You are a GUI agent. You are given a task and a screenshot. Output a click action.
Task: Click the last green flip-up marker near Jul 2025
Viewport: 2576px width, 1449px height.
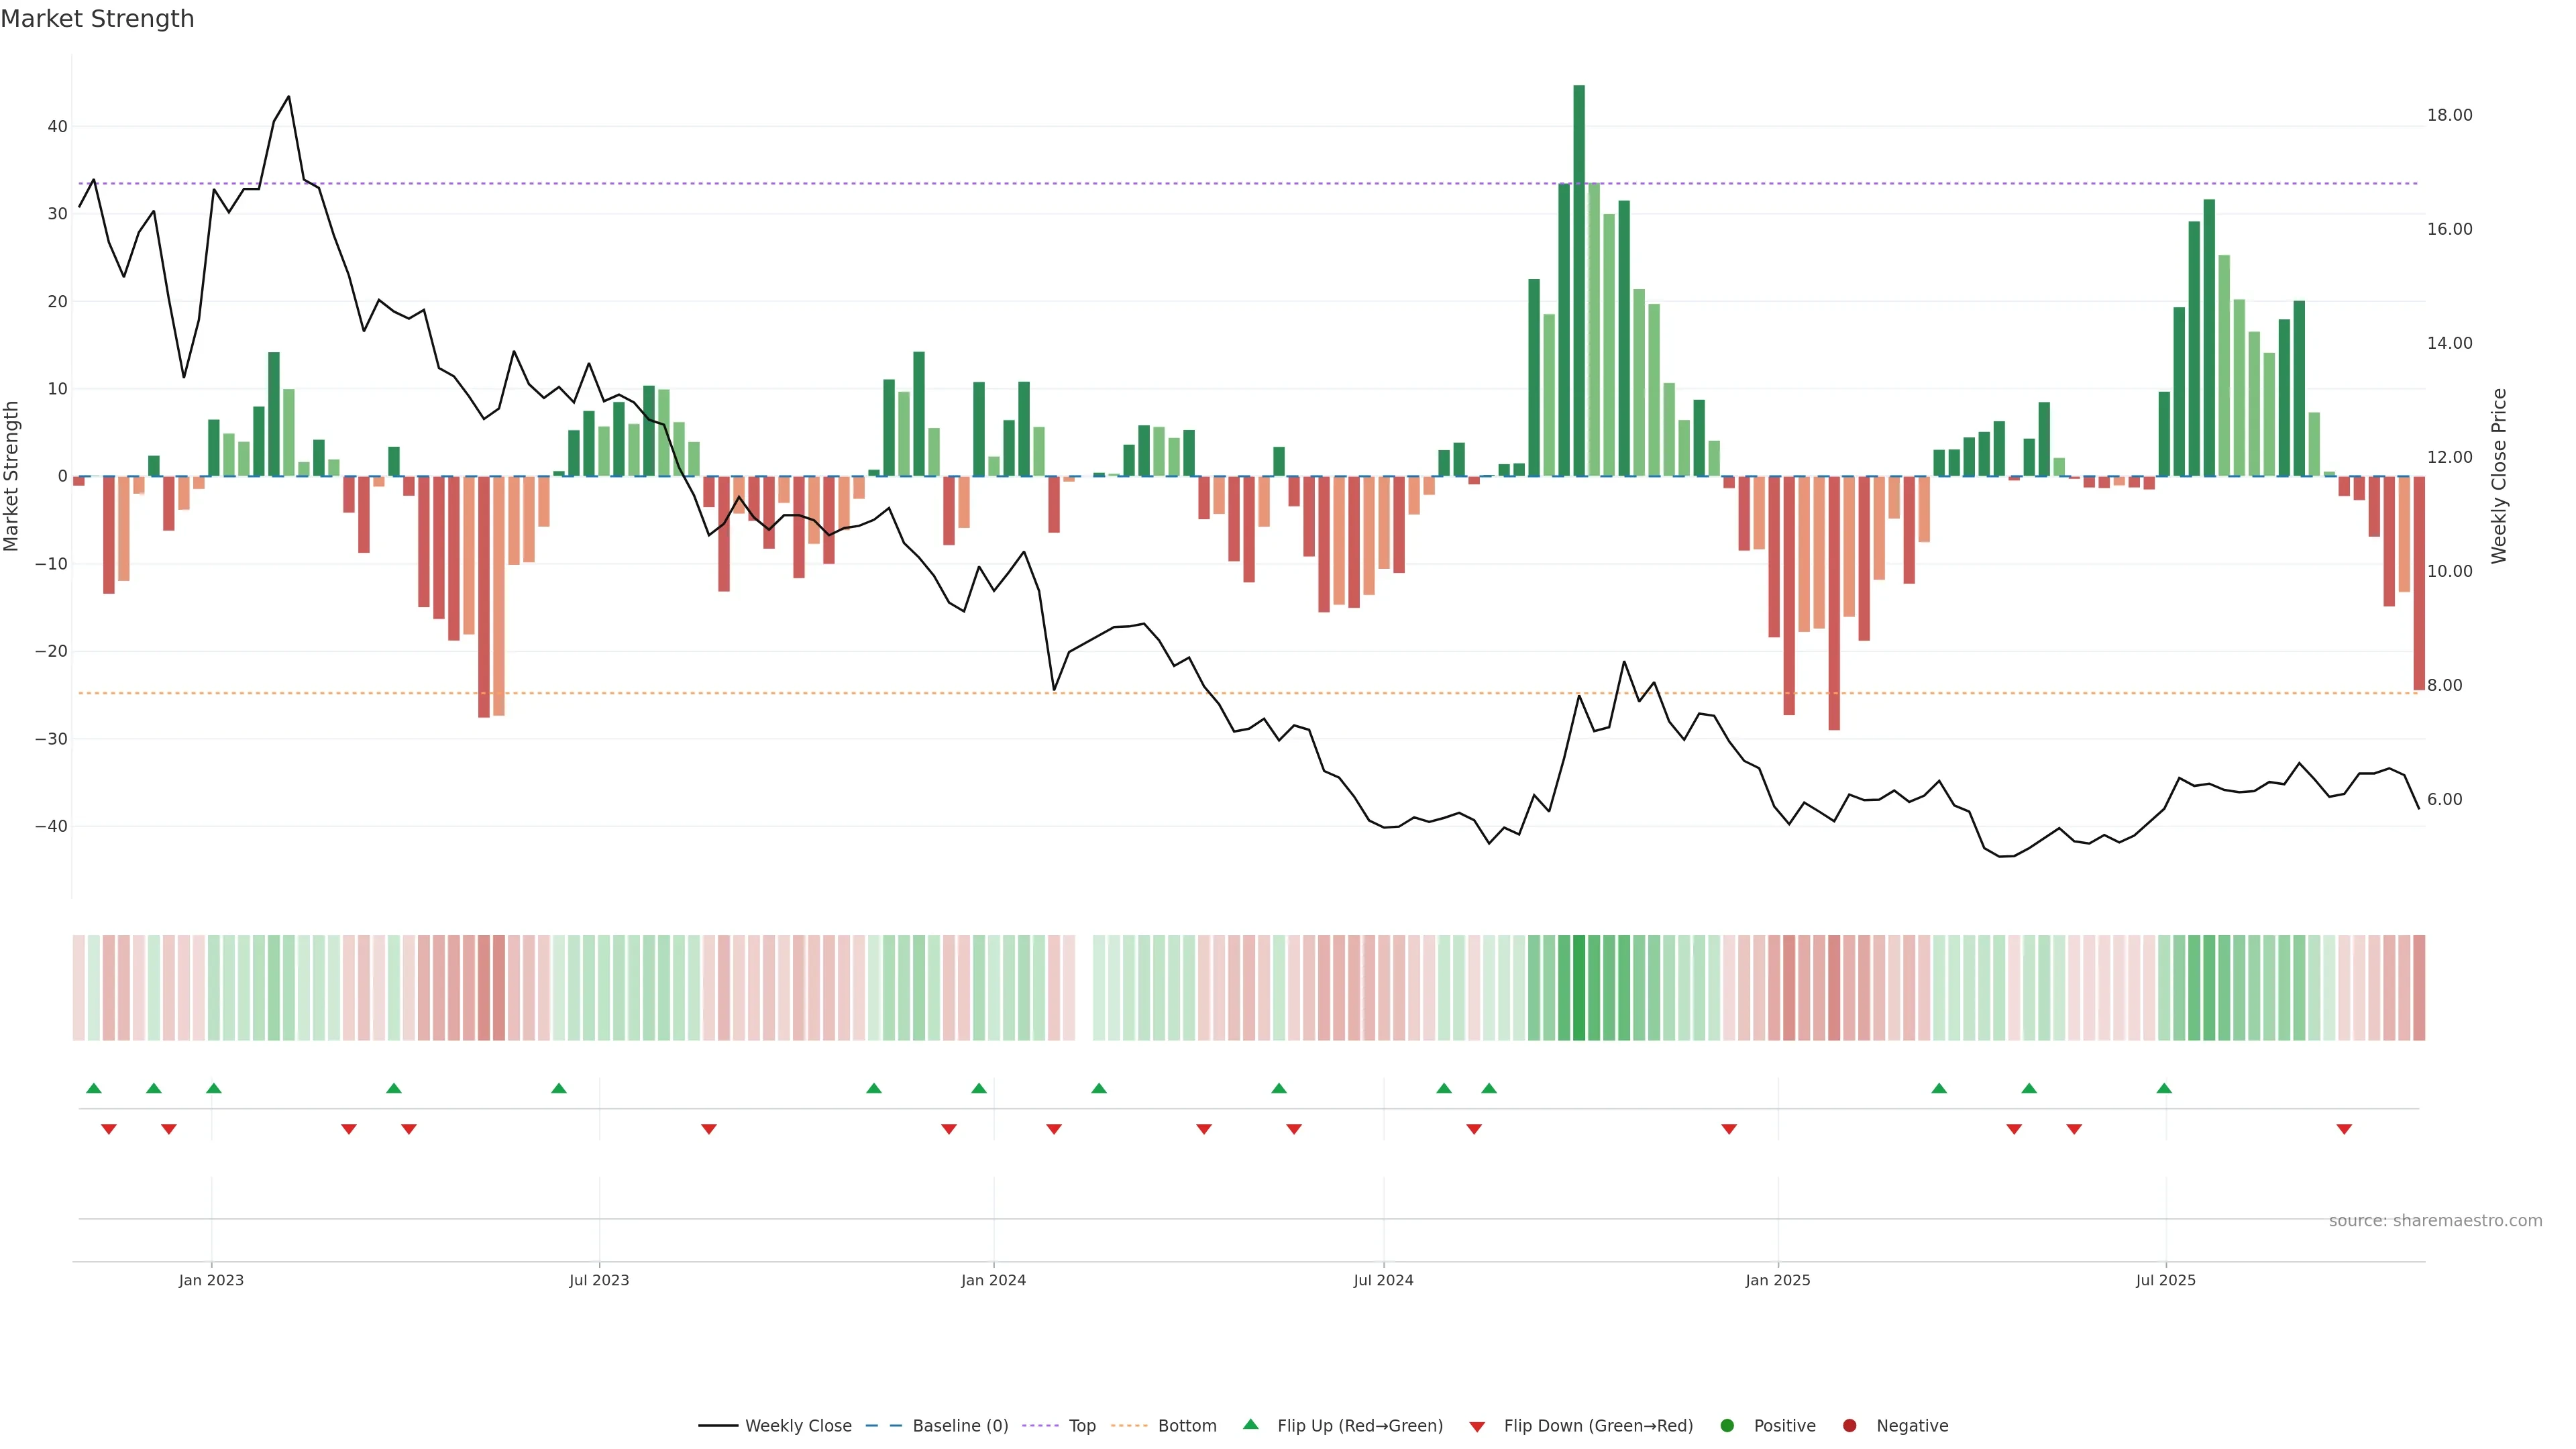(x=2164, y=1088)
